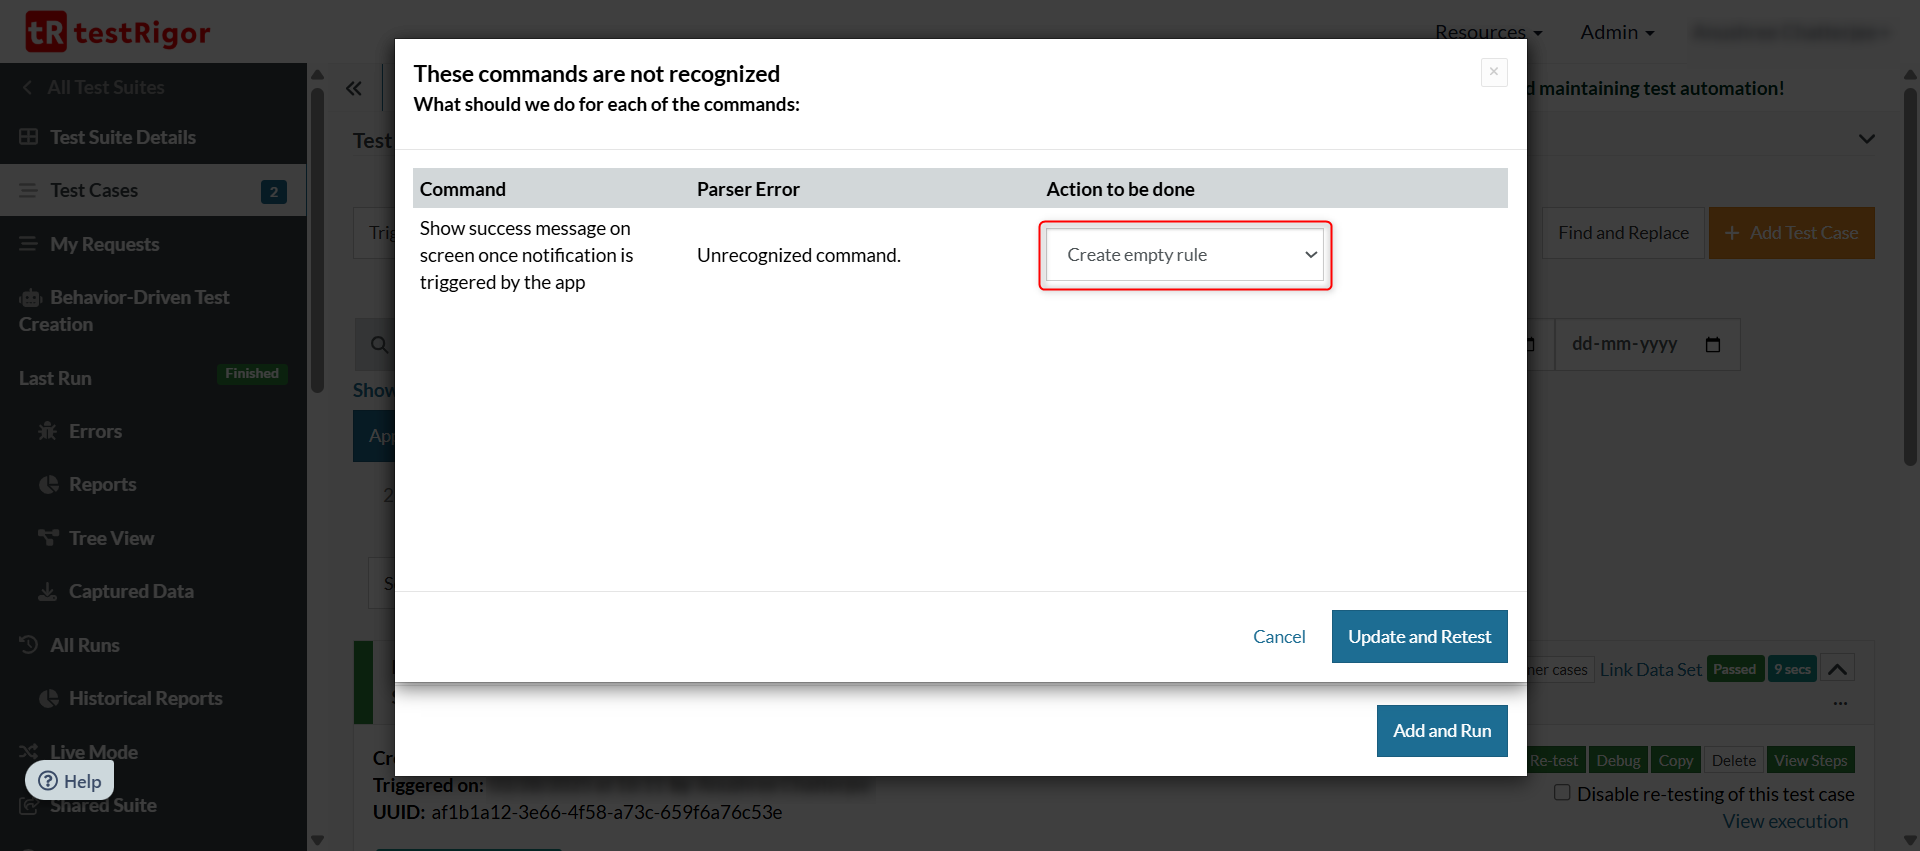
Task: Click the dd-mm-yyyy date input field
Action: tap(1625, 345)
